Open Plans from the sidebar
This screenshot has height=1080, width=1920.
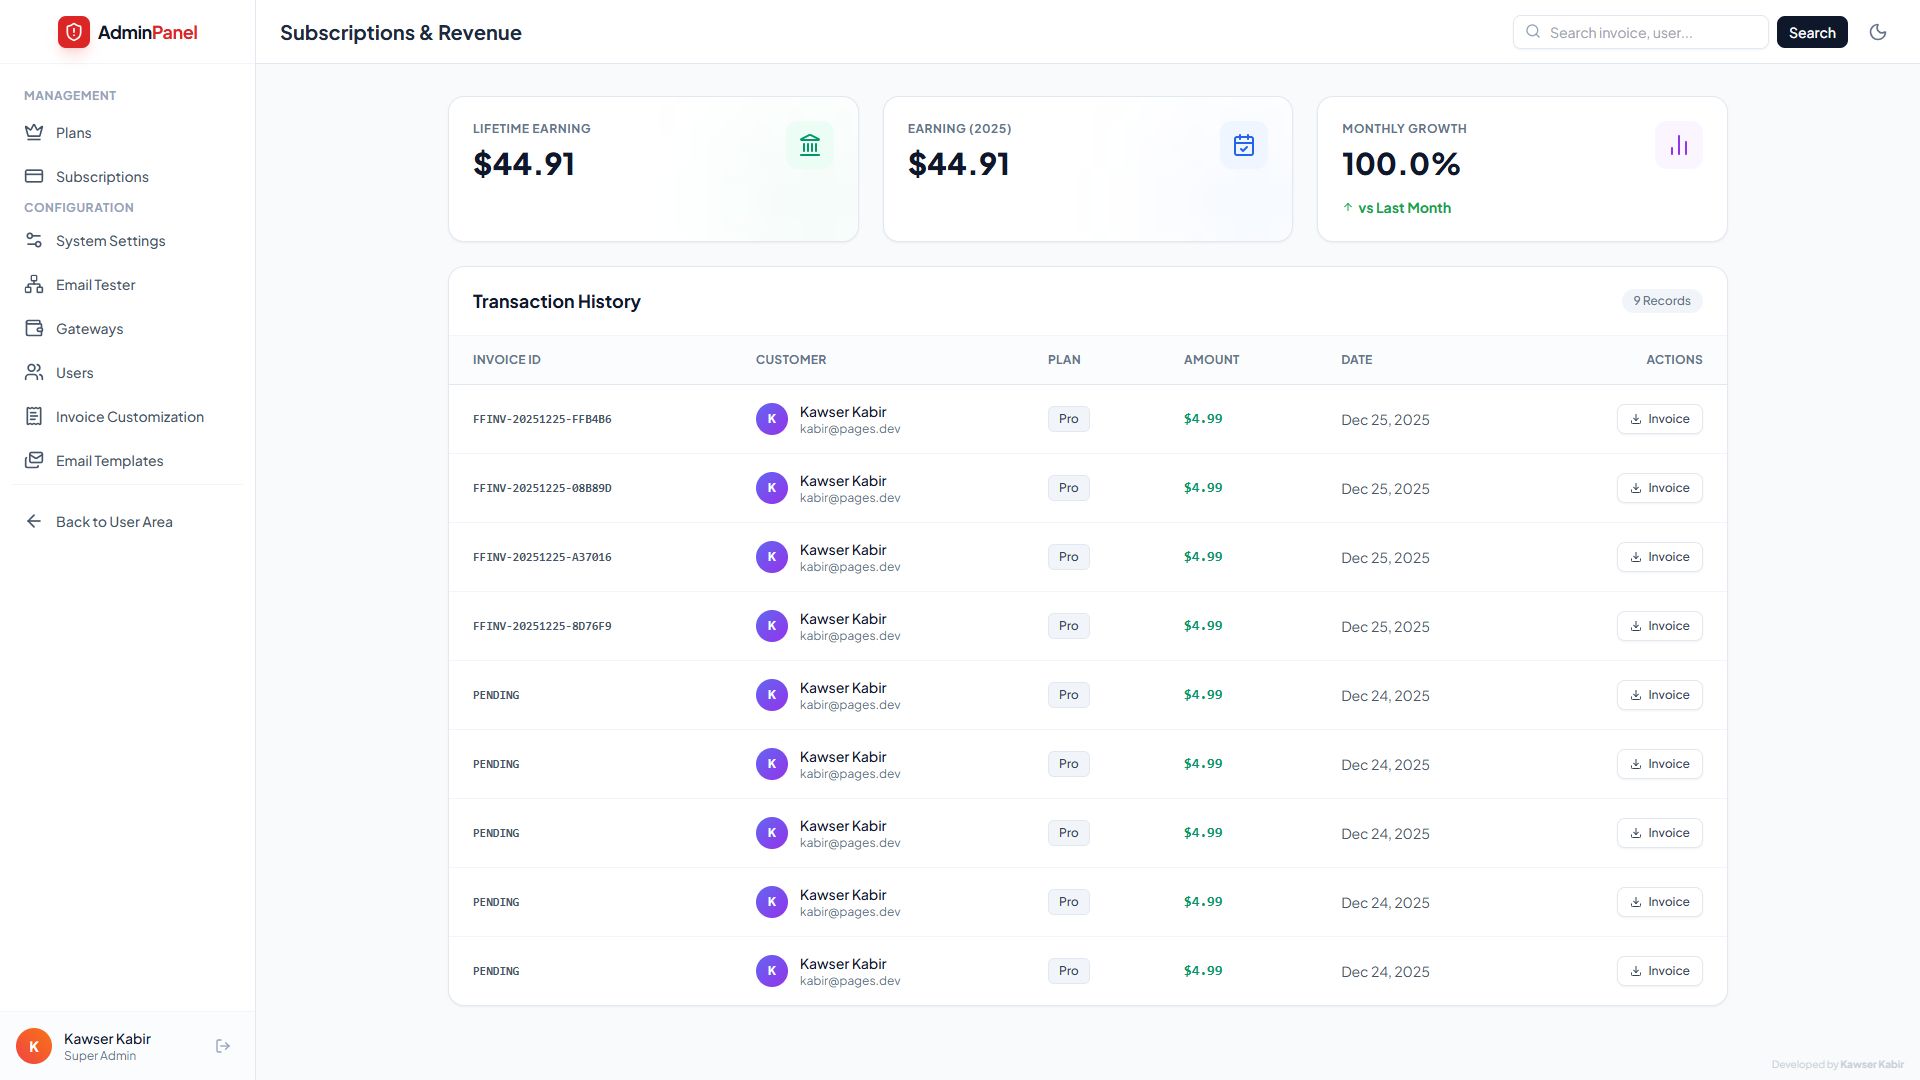[x=73, y=133]
